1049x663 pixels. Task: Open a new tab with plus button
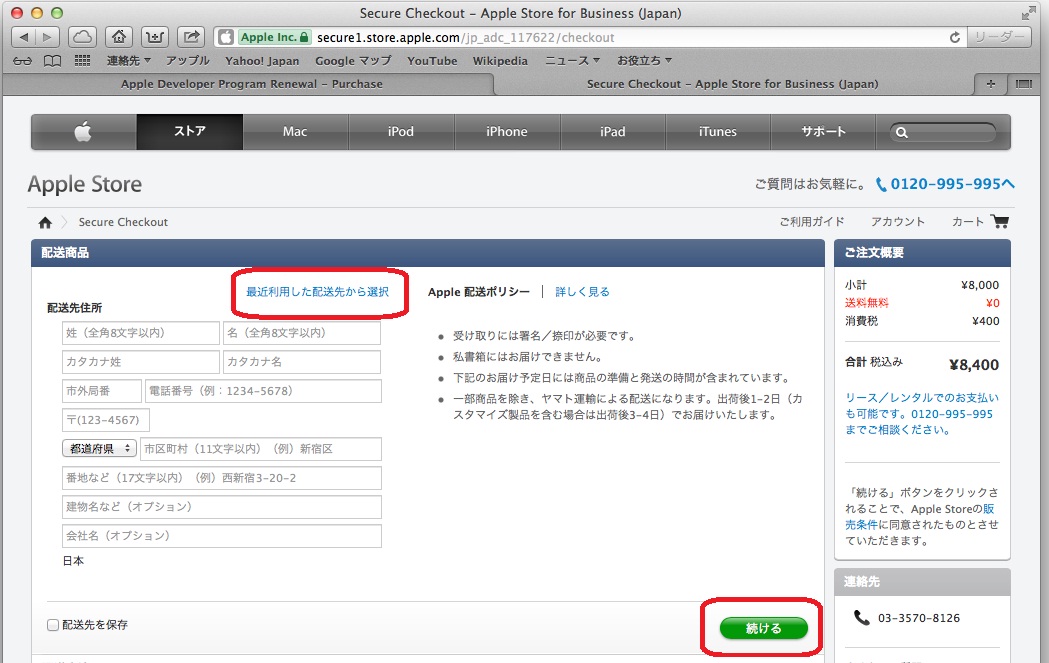pos(991,84)
